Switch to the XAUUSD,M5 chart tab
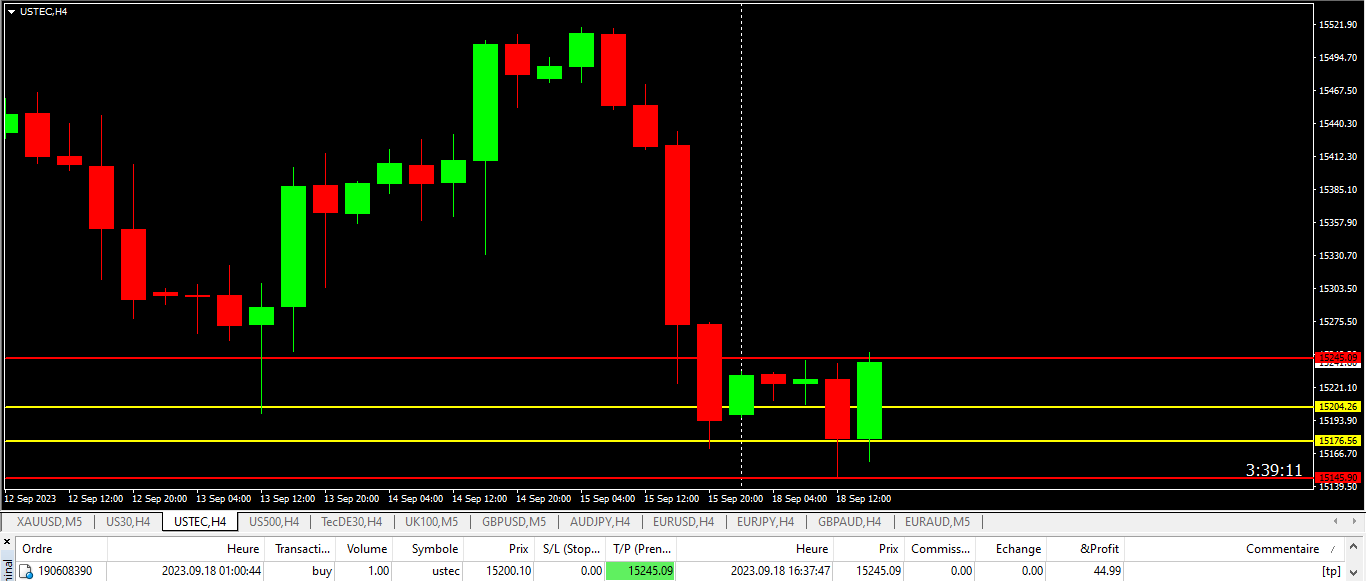 click(49, 521)
